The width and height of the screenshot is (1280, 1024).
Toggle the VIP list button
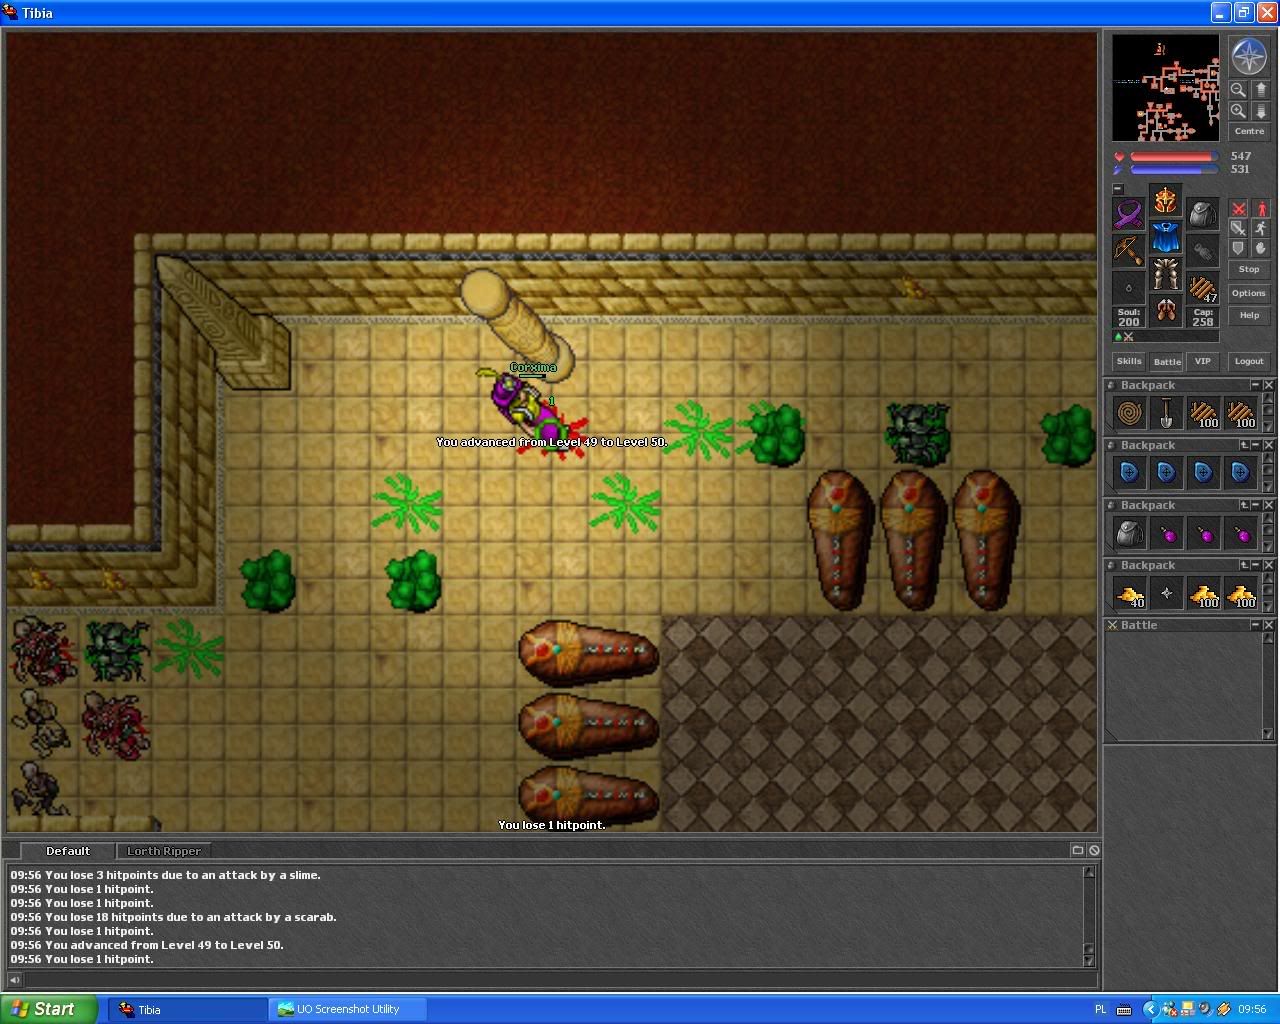pyautogui.click(x=1203, y=361)
